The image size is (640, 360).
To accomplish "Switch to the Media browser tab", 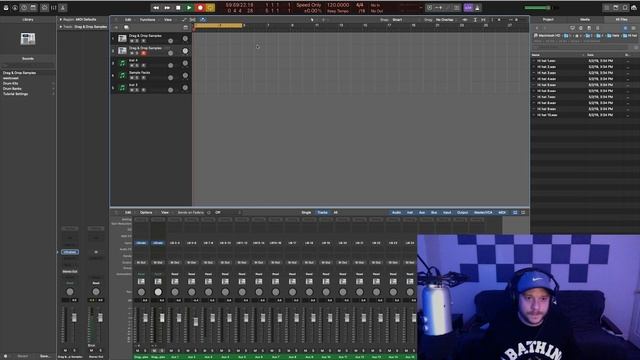I will click(585, 20).
